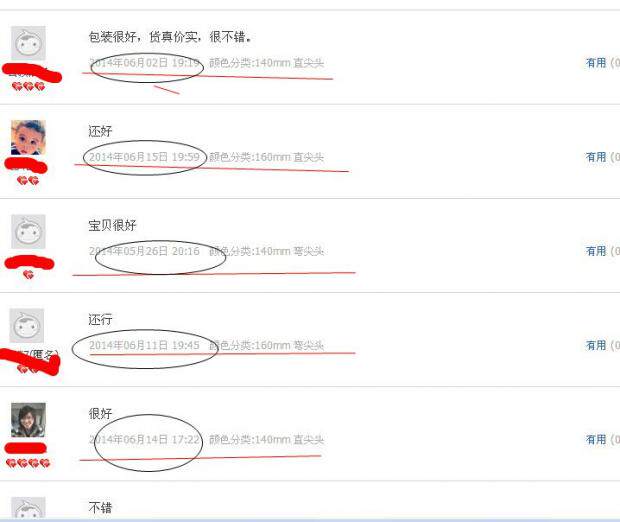Mark the 还好 review as 有用
Screen dimensions: 620x522
click(x=596, y=157)
